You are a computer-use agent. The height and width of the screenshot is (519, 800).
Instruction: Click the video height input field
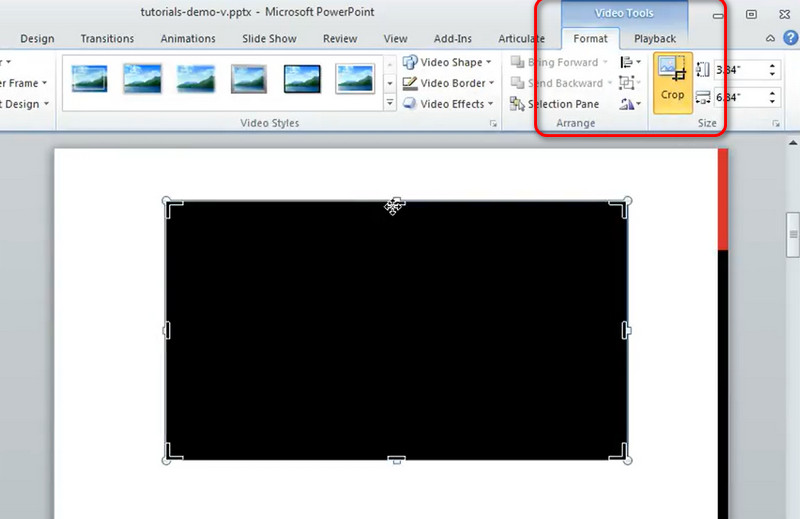coord(739,70)
